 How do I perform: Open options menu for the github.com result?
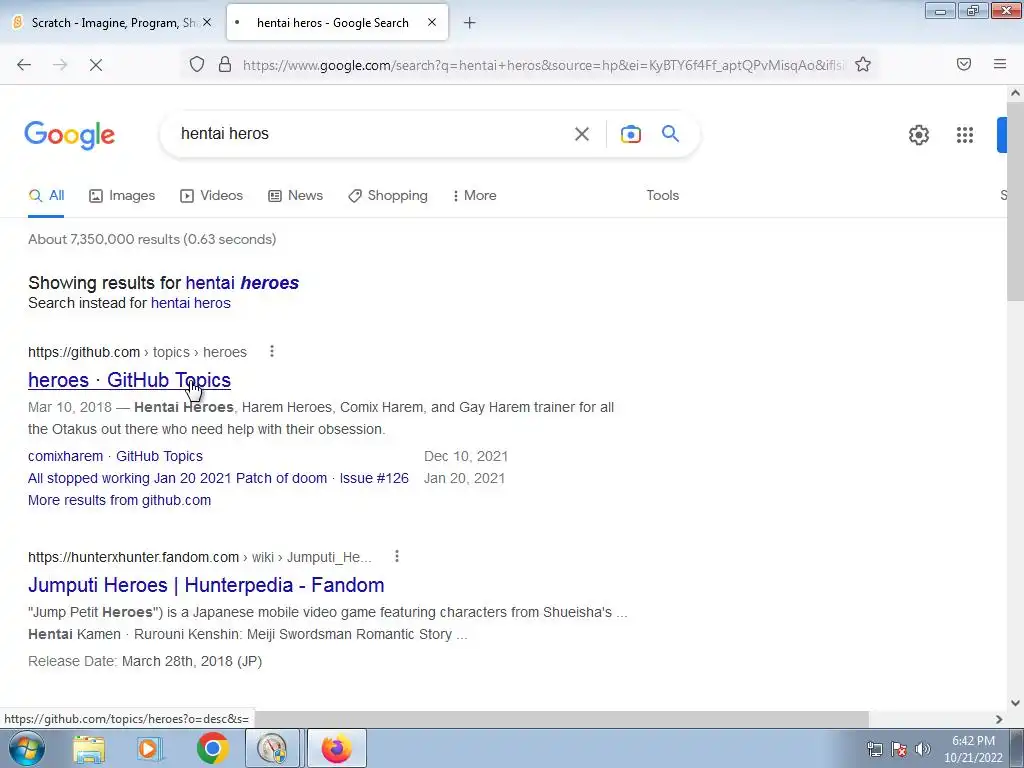[x=272, y=351]
